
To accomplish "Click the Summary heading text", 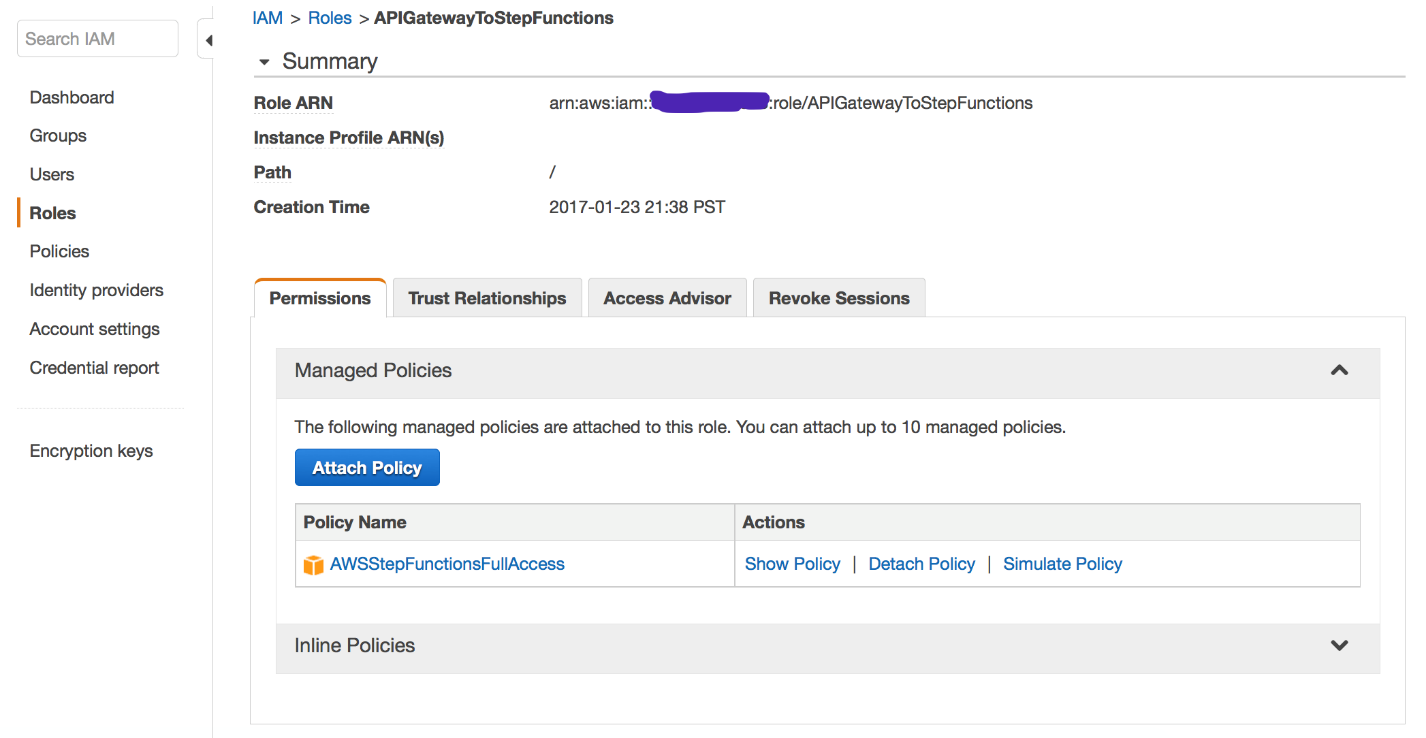I will pyautogui.click(x=330, y=61).
